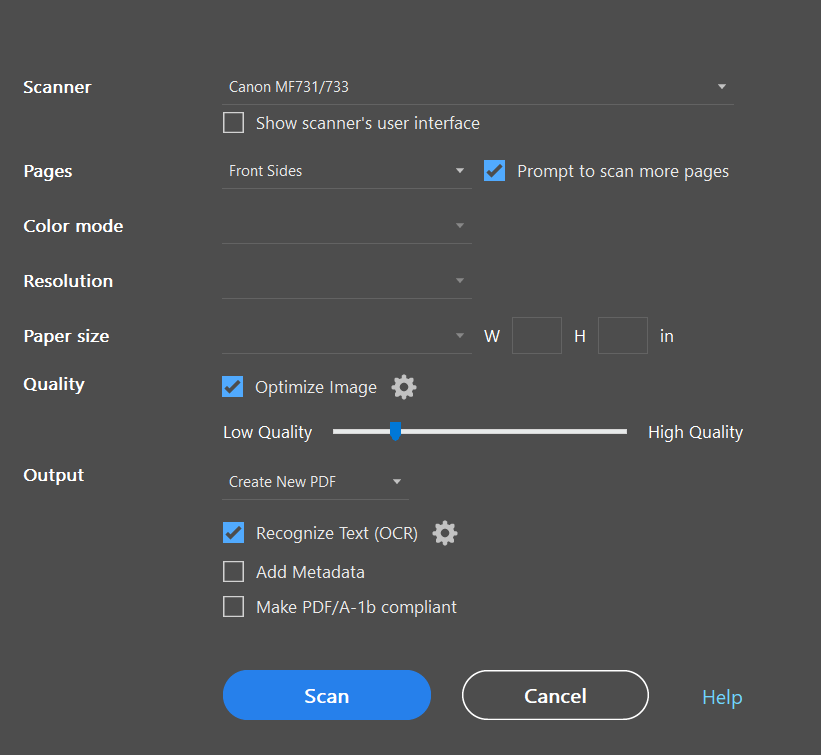Cancel the scan dialog
This screenshot has width=821, height=755.
[x=554, y=694]
